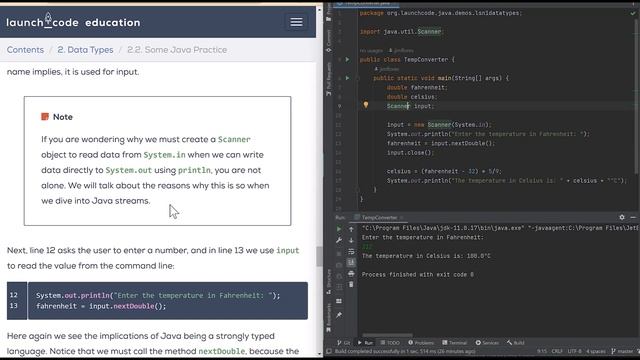Pin the run tab with pin icon
Viewport: 640px width, 360px height.
[339, 315]
